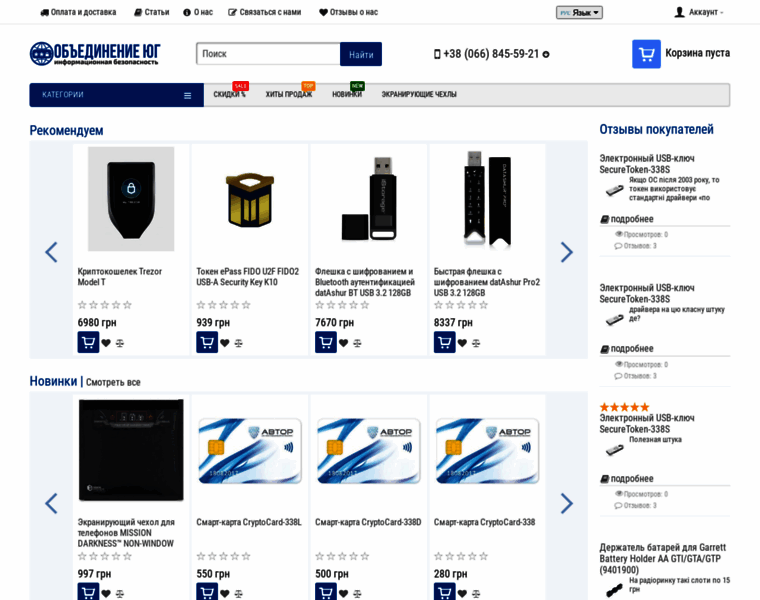Show next items in Новинки carousel
The image size is (760, 600).
[x=567, y=503]
